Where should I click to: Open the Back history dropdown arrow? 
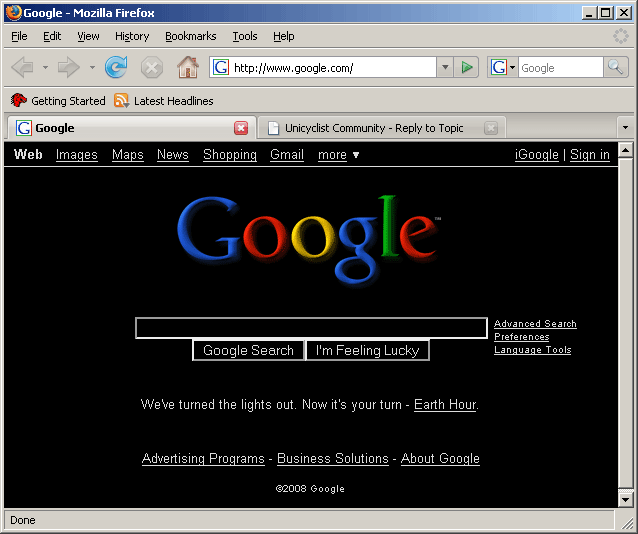pos(45,67)
